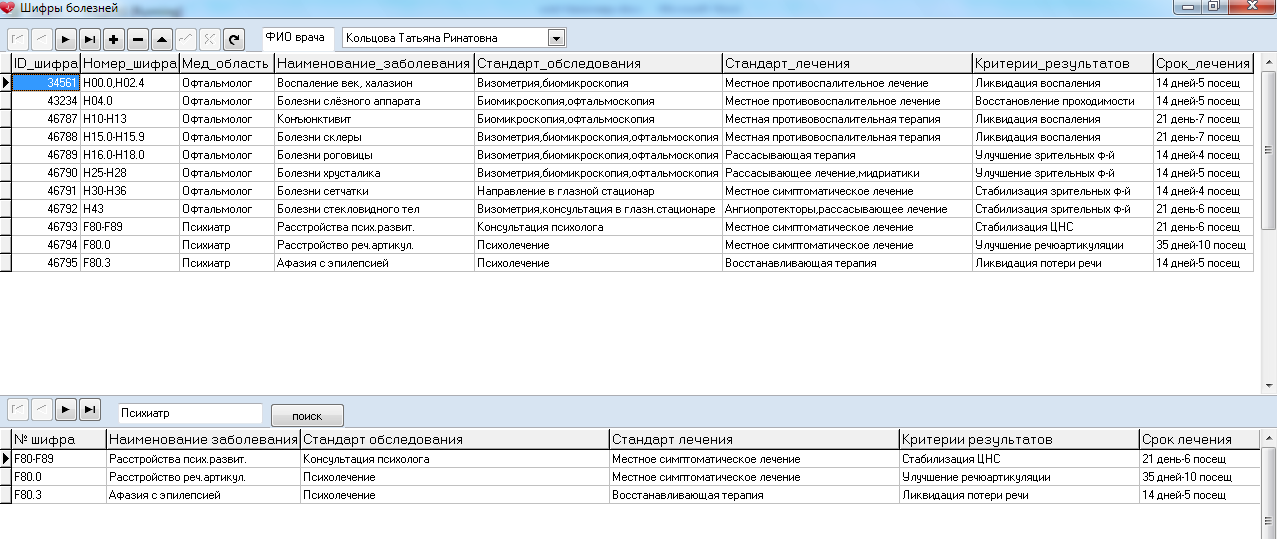Select Воспаление век, халазион cell

click(x=374, y=83)
